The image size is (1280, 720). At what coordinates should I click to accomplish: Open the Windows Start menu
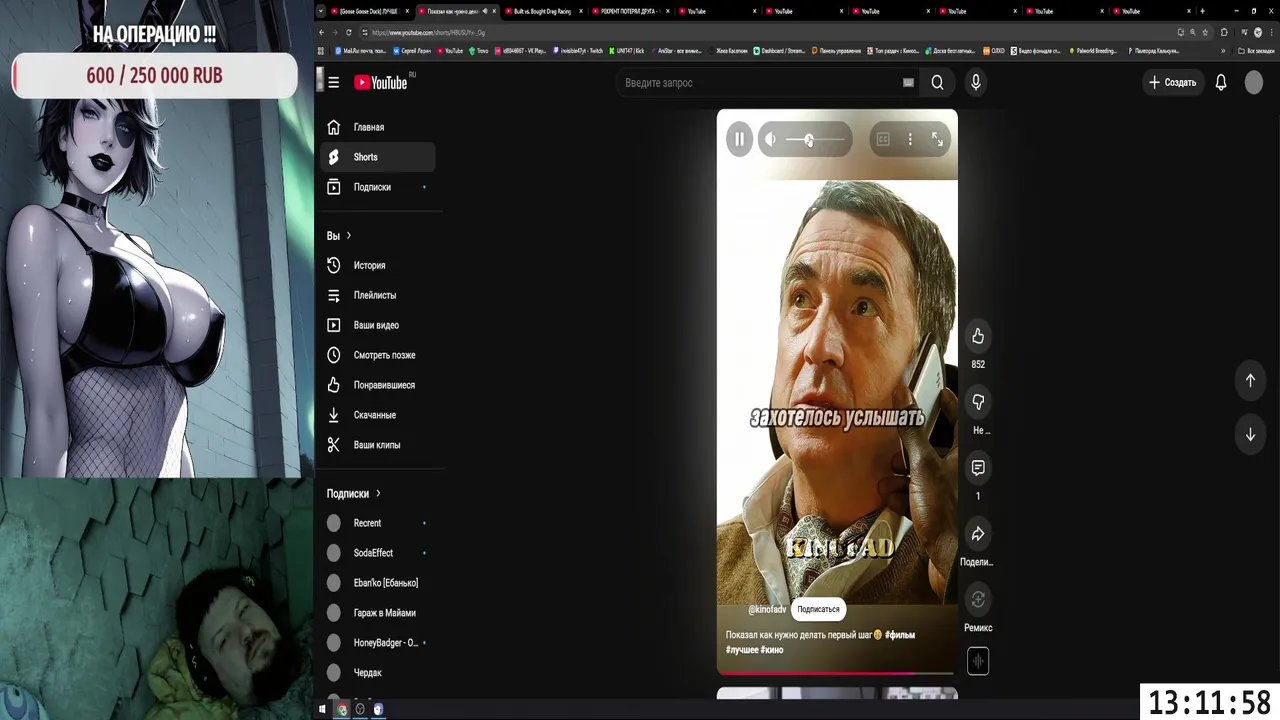point(322,709)
